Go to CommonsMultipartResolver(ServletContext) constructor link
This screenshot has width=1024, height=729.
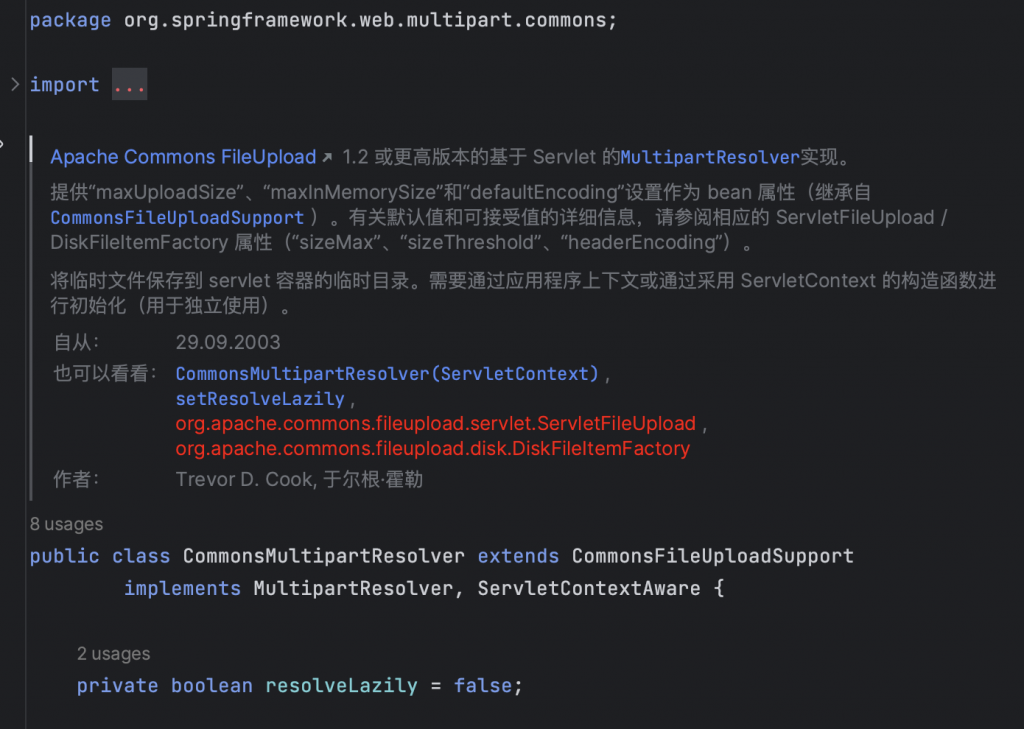coord(387,374)
